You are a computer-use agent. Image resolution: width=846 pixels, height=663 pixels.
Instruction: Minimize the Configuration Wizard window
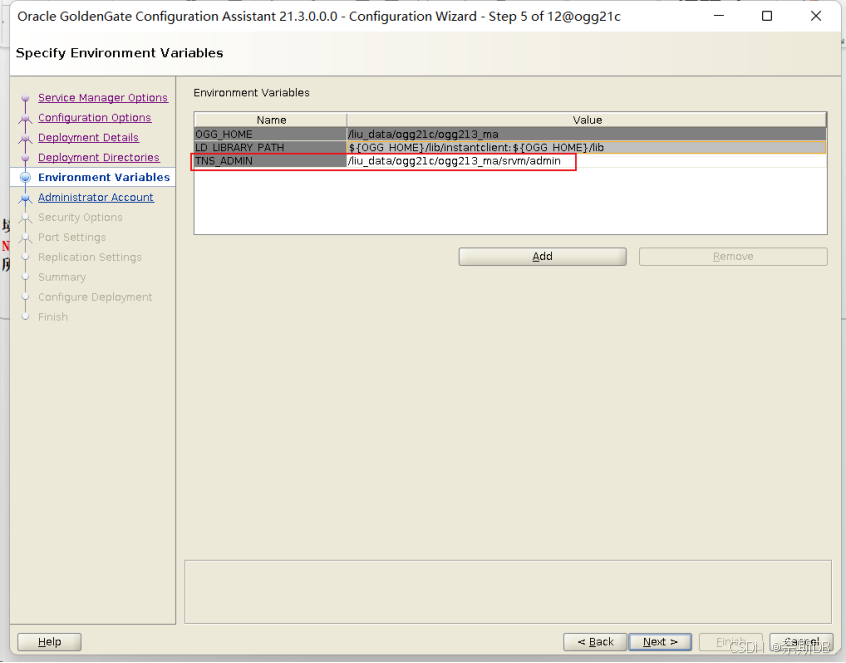(x=719, y=16)
